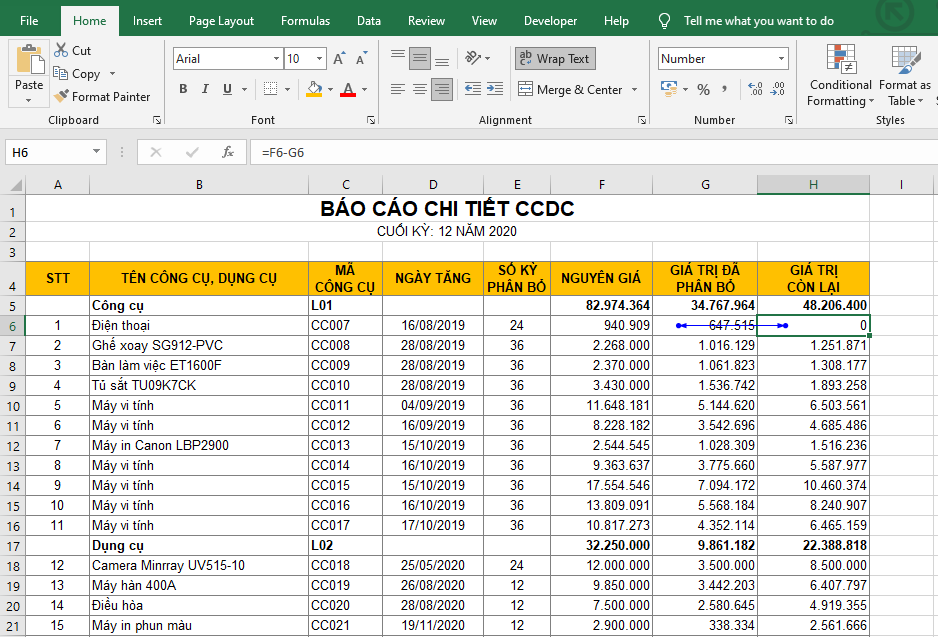Increase font size with the larger A icon
938x637 pixels.
pos(339,59)
